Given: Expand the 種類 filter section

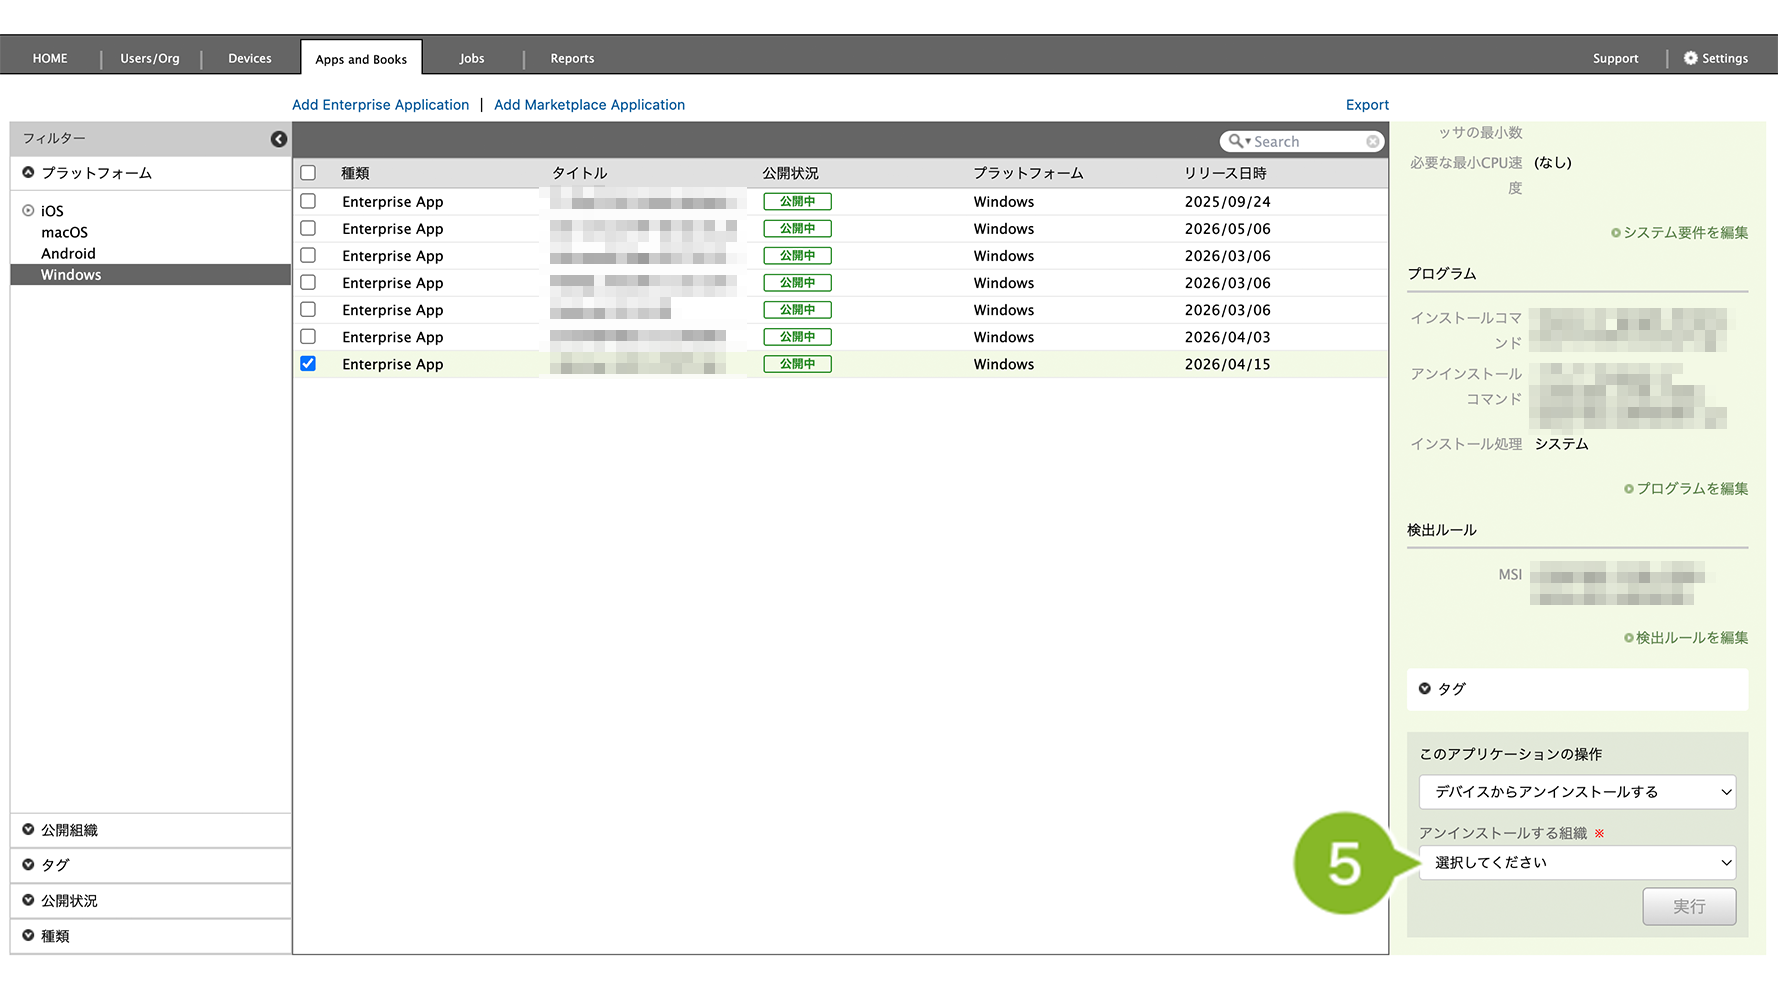Looking at the screenshot, I should tap(151, 936).
